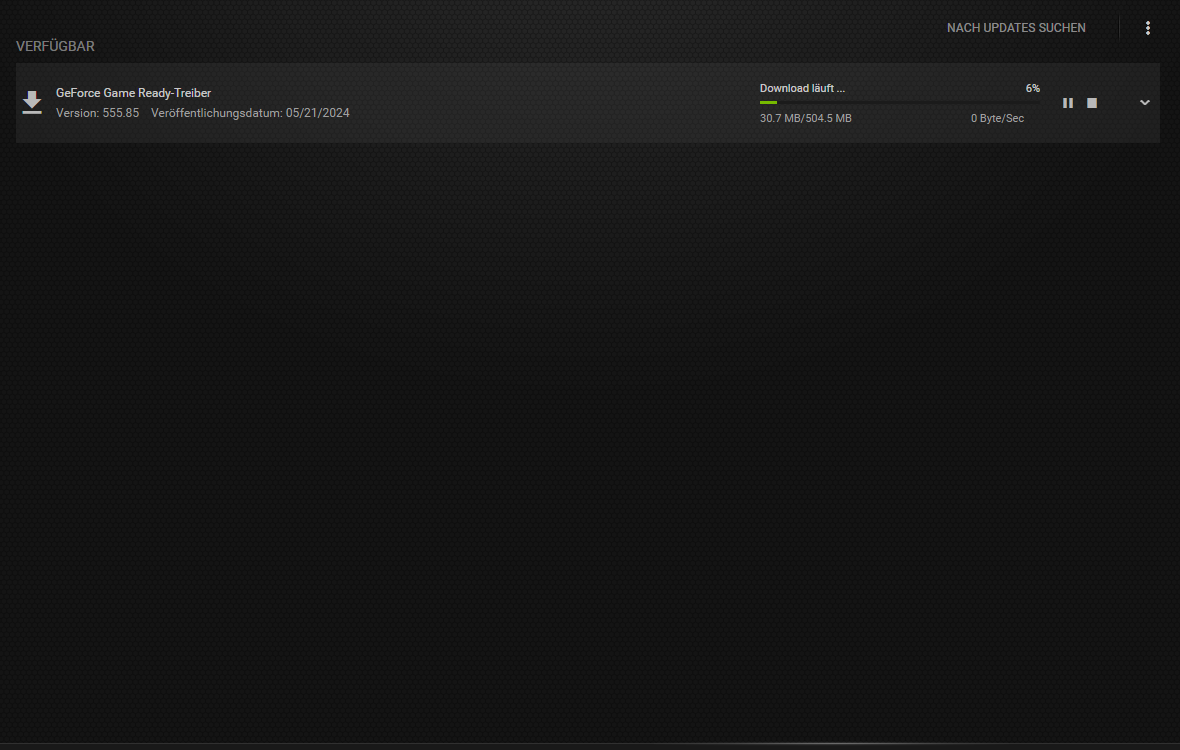Click the Version: 555.85 text
The image size is (1180, 750).
tap(97, 113)
